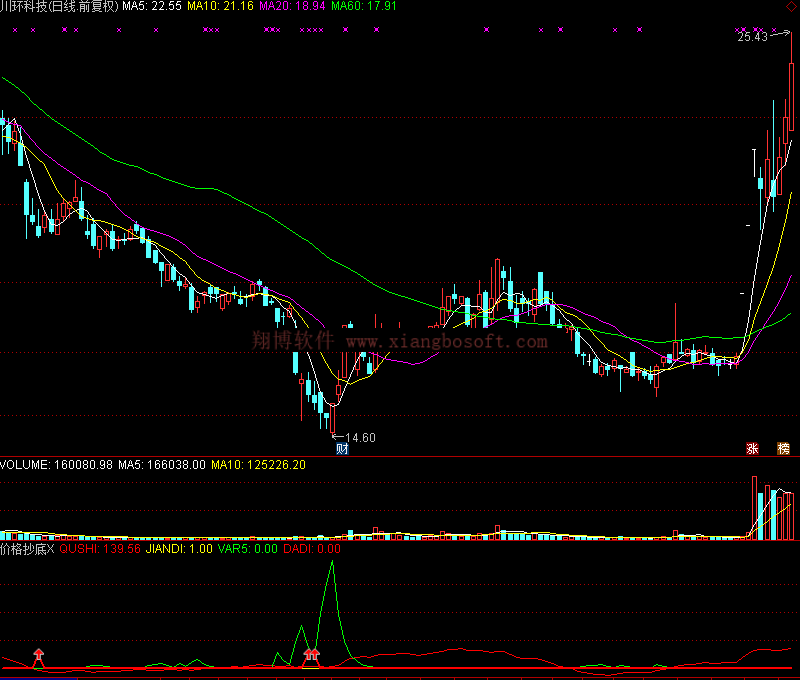800x680 pixels.
Task: Click the DADI: 0.00 value
Action: (312, 549)
